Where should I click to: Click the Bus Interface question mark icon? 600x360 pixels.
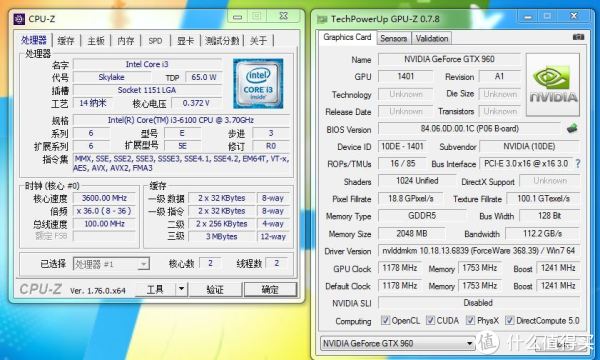577,164
